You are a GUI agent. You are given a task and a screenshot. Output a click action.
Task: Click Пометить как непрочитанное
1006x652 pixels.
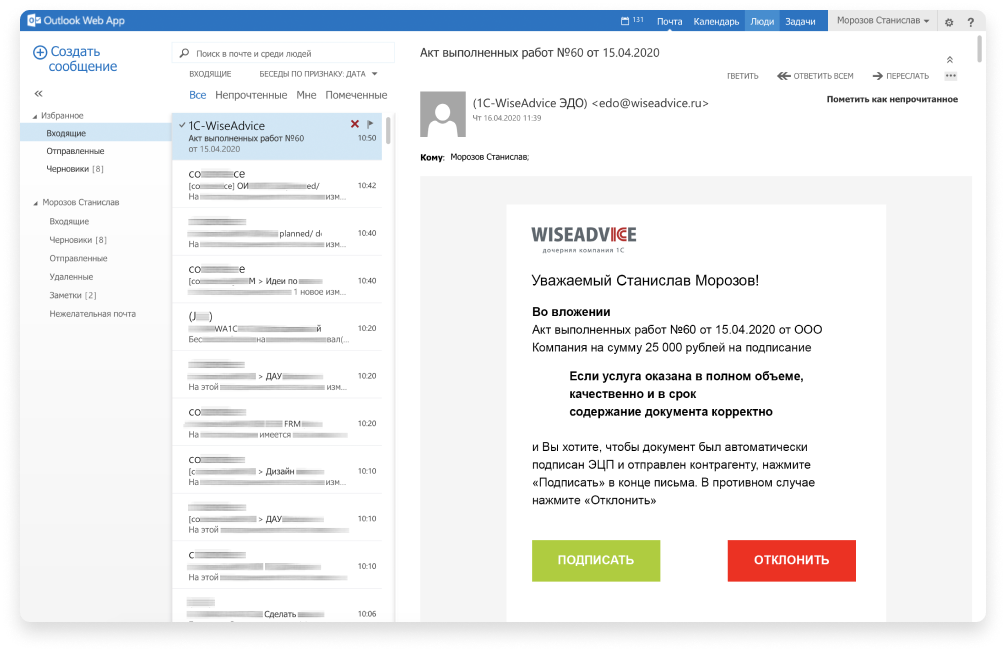(x=892, y=99)
